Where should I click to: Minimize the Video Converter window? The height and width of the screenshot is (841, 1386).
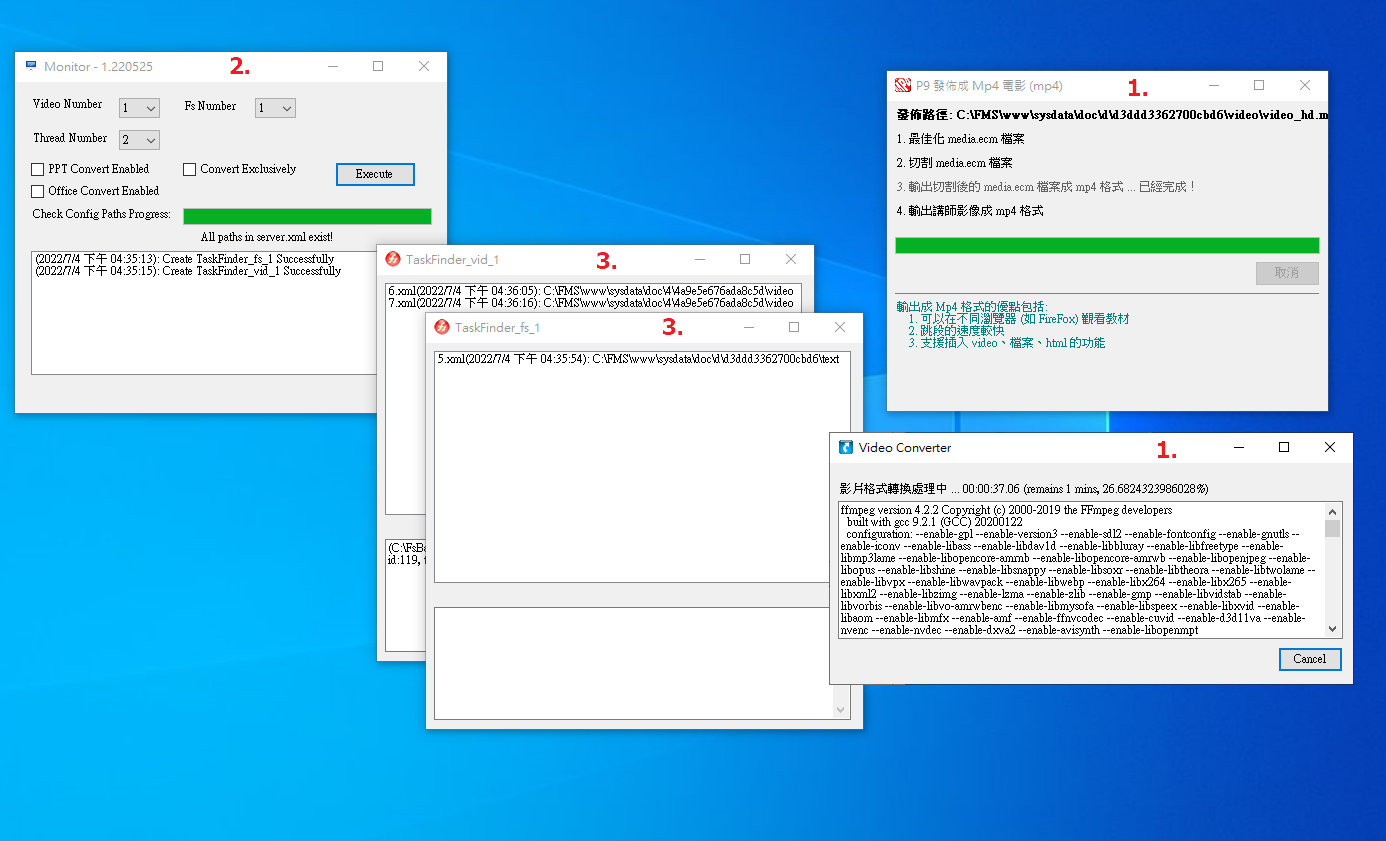[1239, 447]
